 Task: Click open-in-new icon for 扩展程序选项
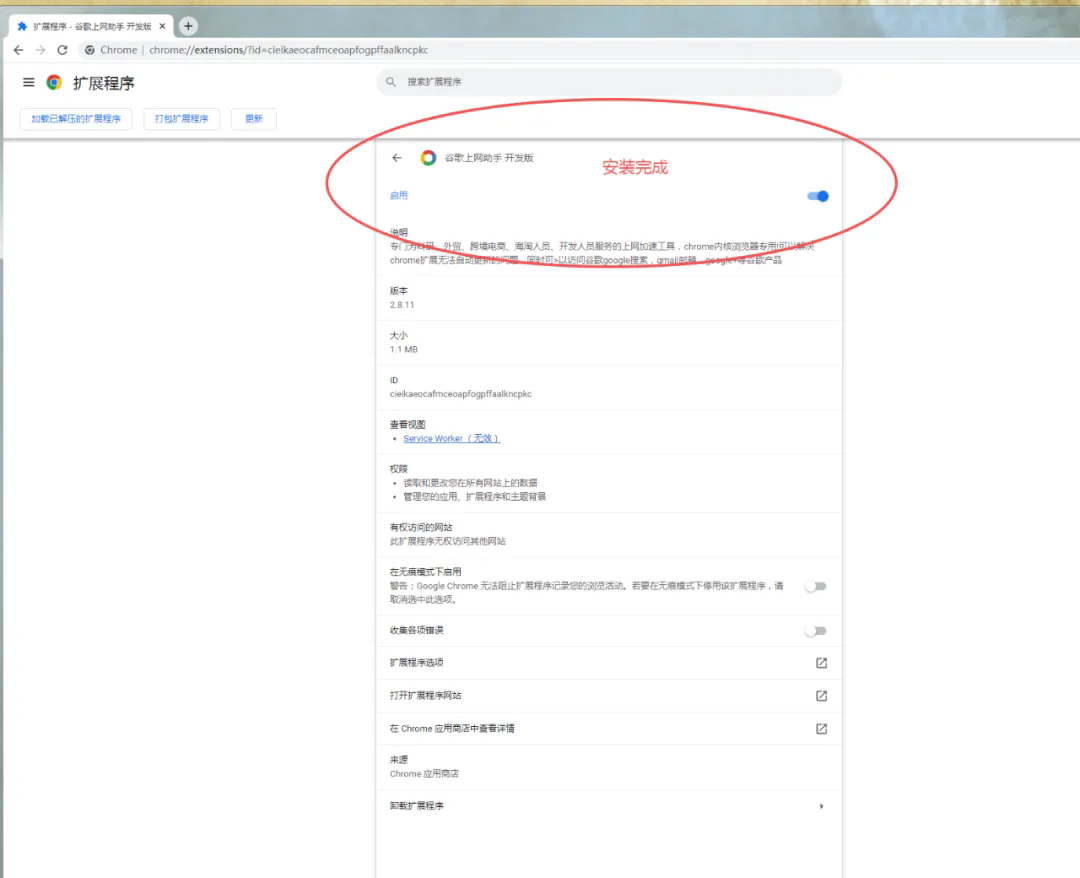tap(821, 663)
